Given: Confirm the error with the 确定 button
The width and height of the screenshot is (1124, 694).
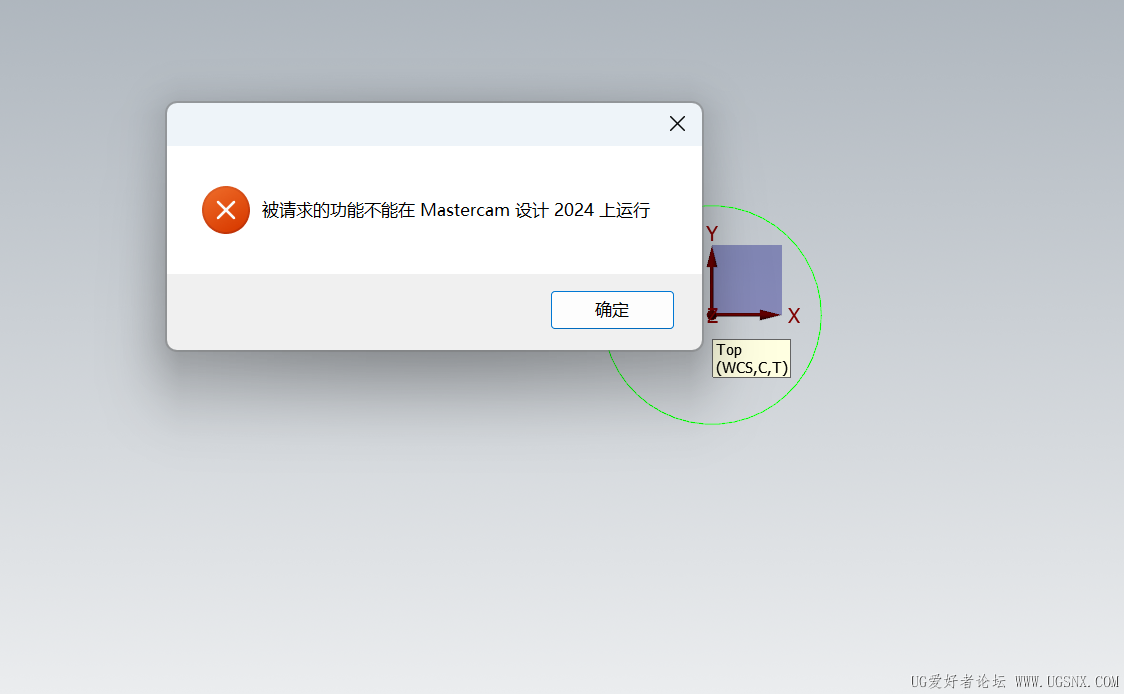Looking at the screenshot, I should (x=611, y=310).
